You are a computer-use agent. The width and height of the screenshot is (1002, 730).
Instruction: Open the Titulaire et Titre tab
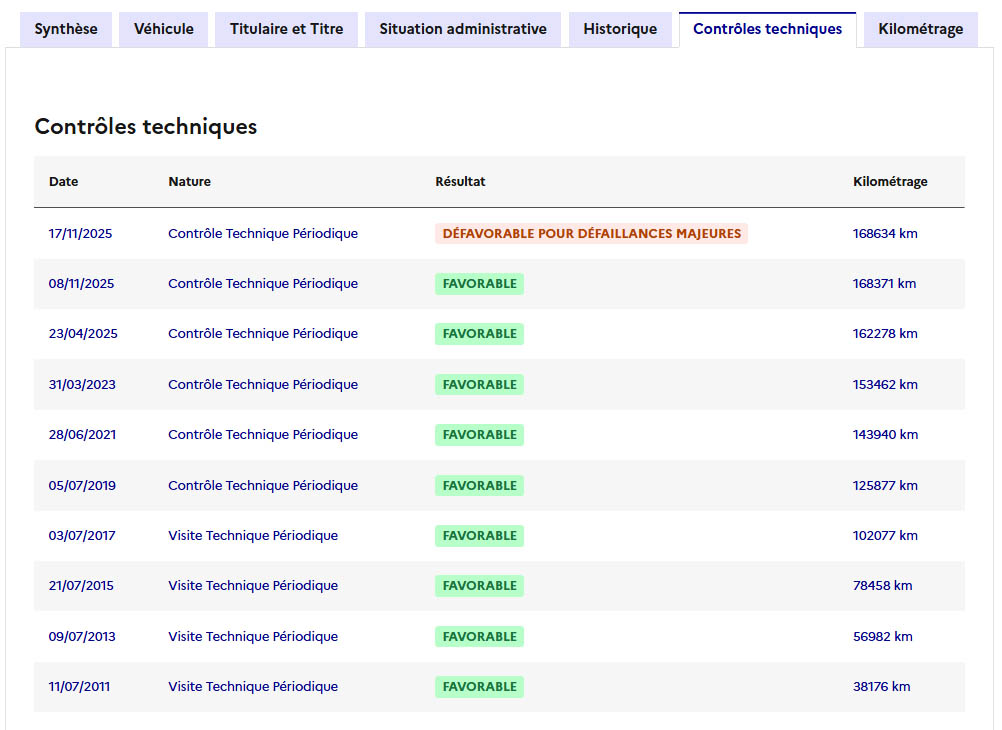286,29
